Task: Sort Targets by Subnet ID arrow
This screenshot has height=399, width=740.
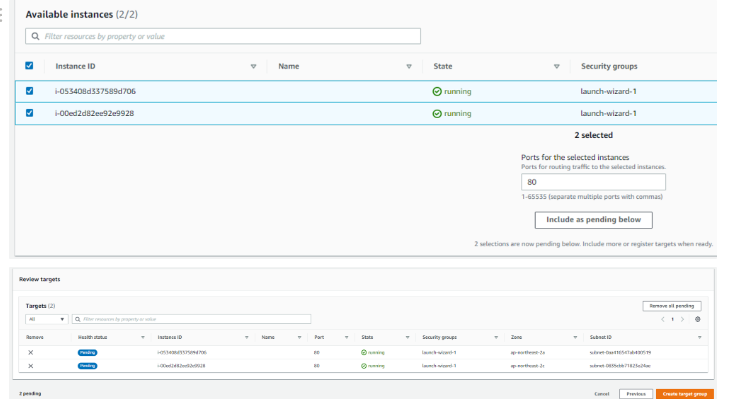Action: pyautogui.click(x=699, y=338)
